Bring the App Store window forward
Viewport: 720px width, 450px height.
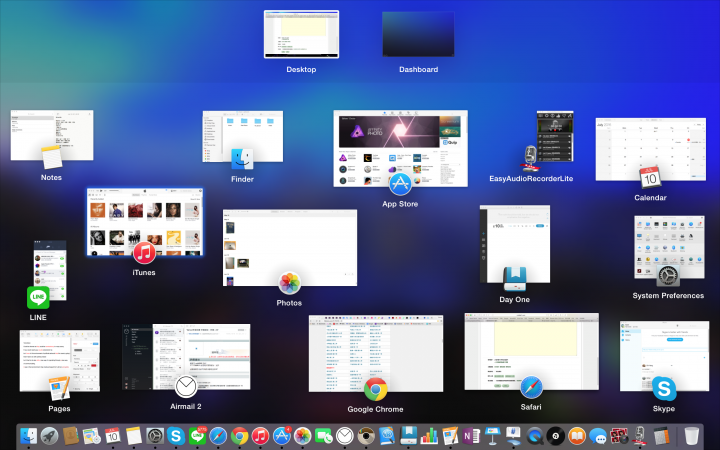[x=400, y=148]
